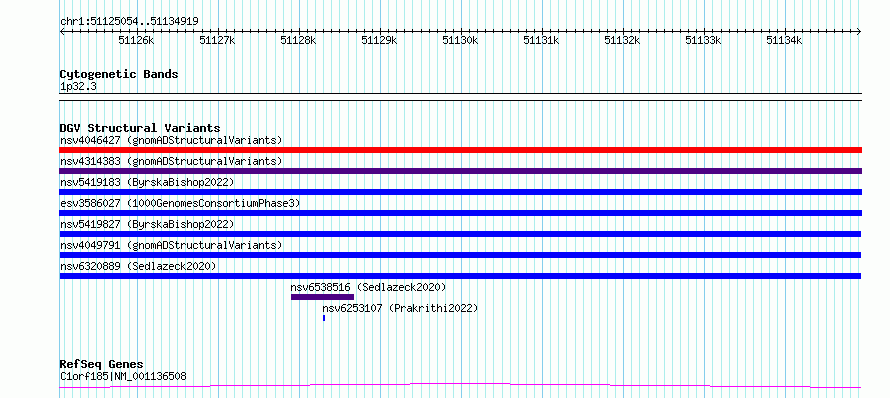Open nsv4314383 (gnomADStructuralVariants) label
890x398 pixels.
coord(171,161)
